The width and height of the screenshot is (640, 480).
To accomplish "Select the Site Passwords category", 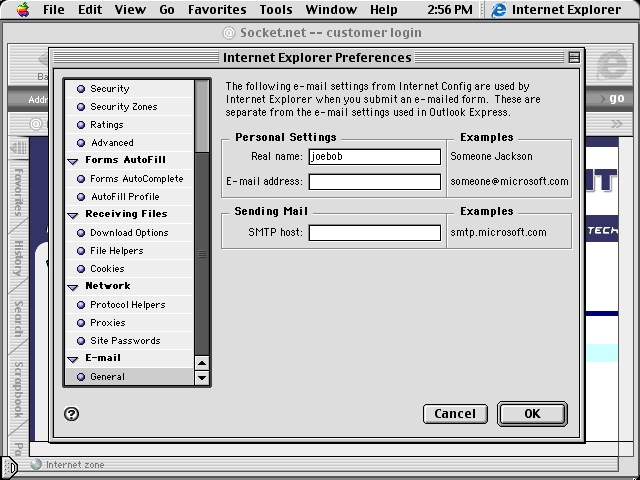I will [129, 340].
